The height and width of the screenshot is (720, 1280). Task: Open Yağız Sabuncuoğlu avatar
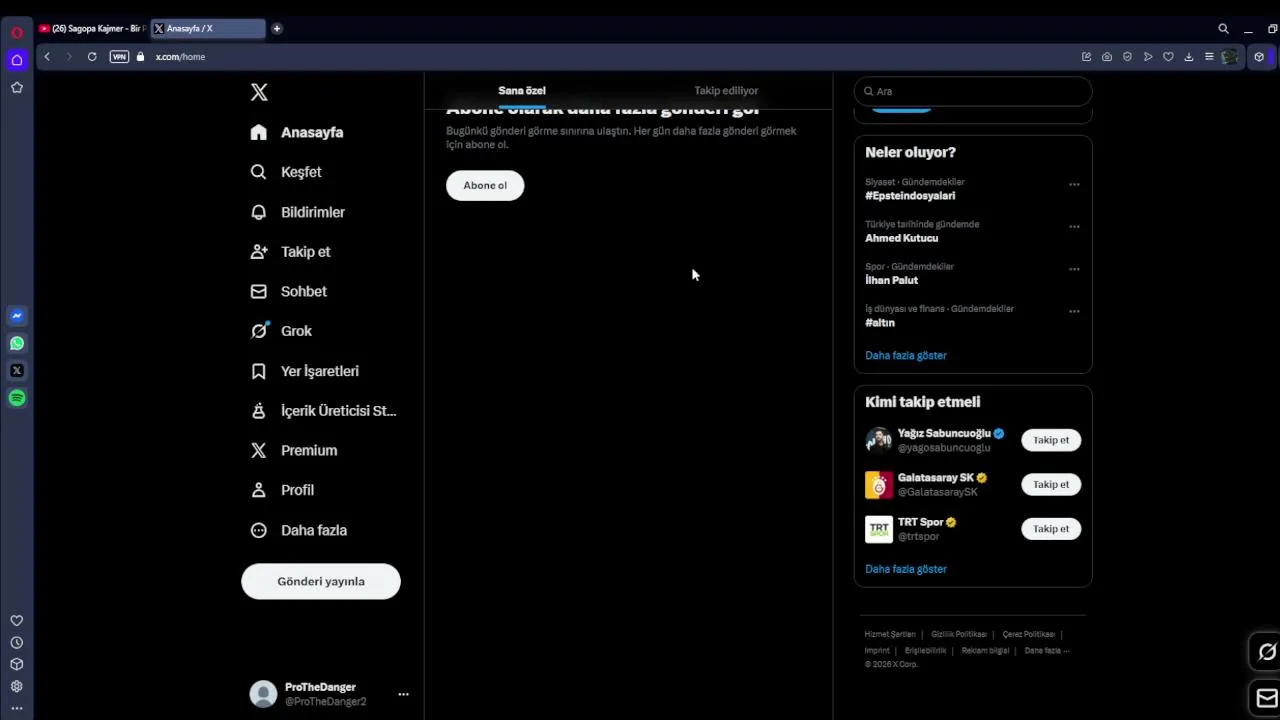(x=879, y=440)
